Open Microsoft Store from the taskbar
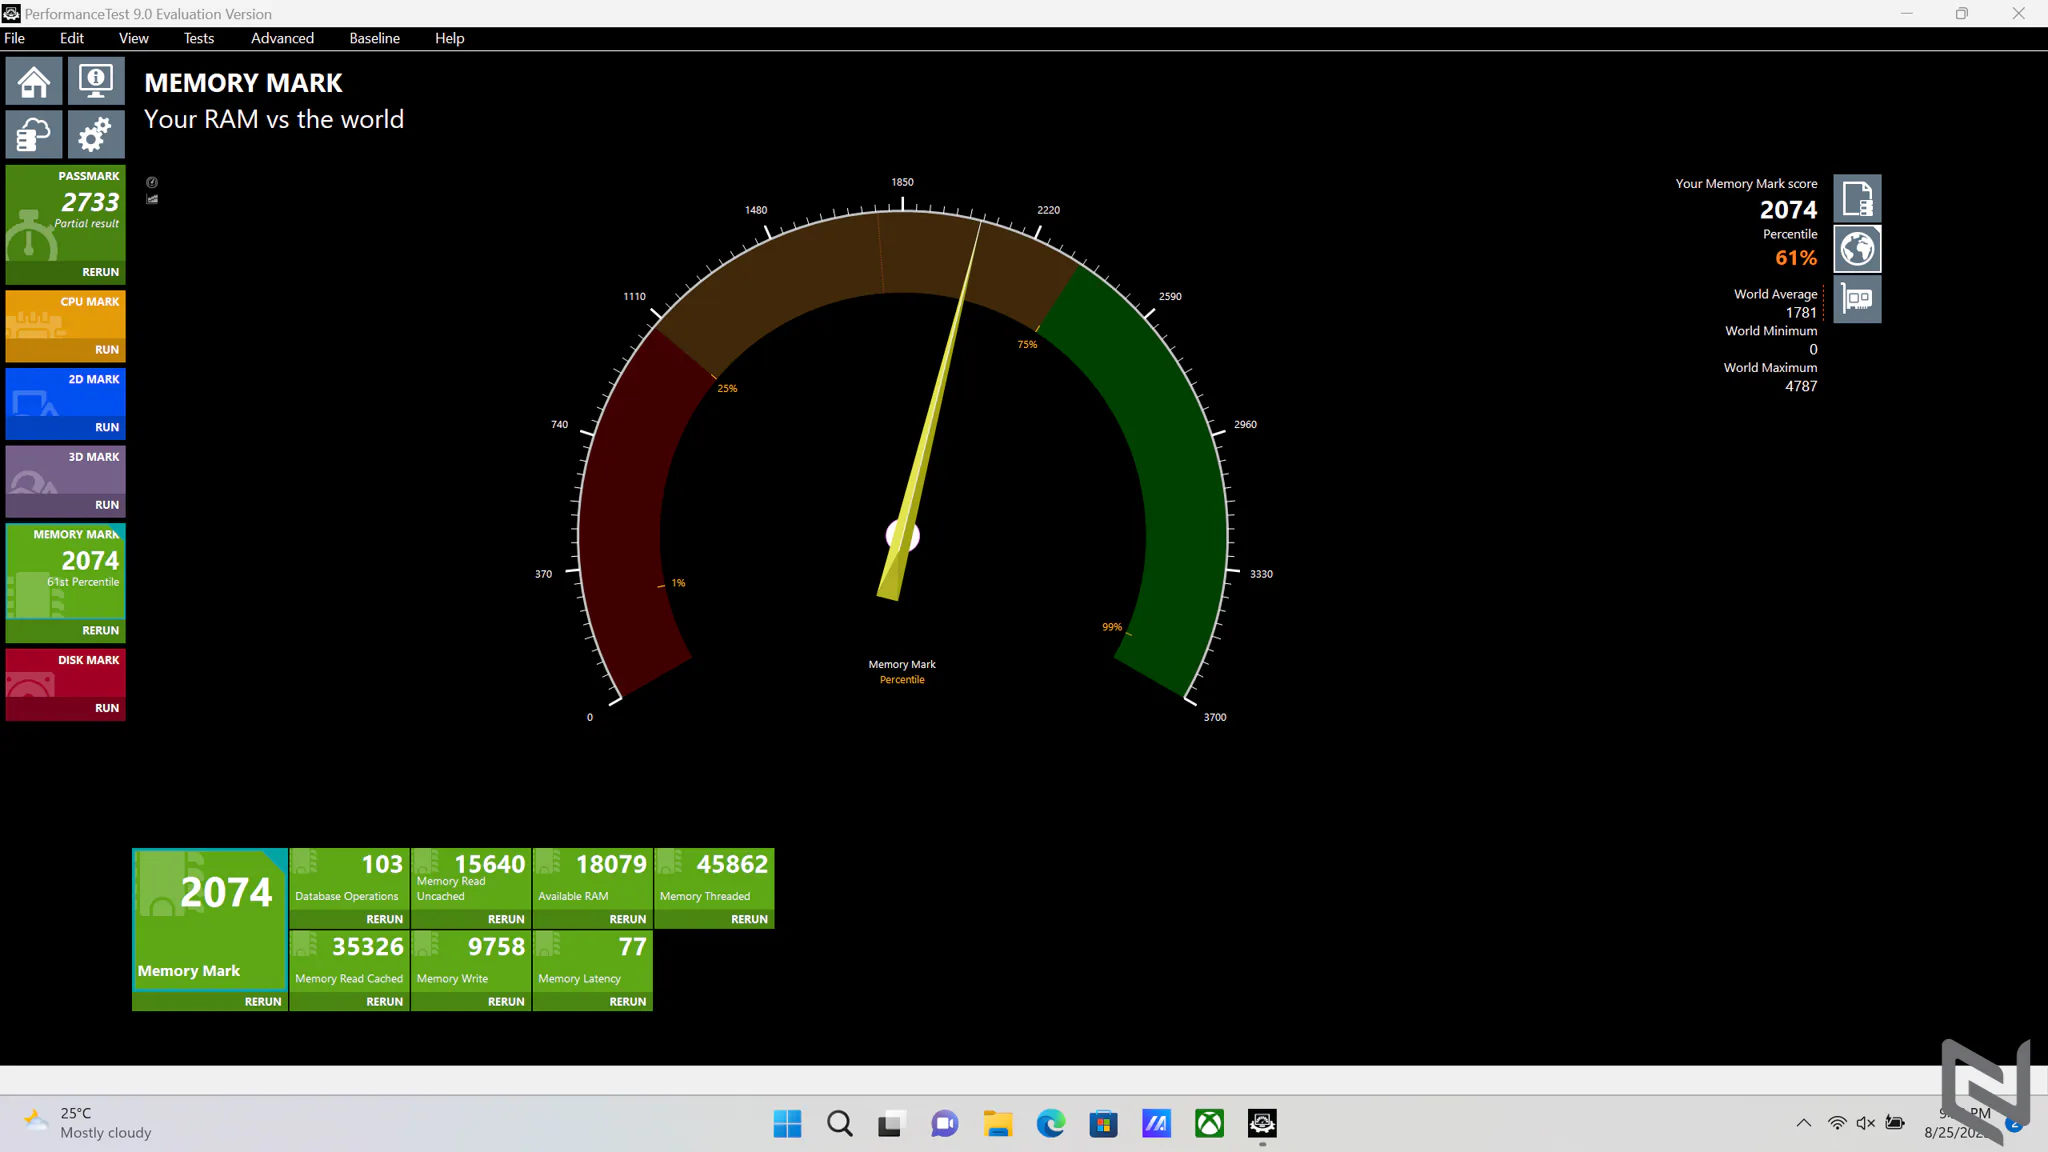The height and width of the screenshot is (1152, 2048). click(x=1104, y=1124)
